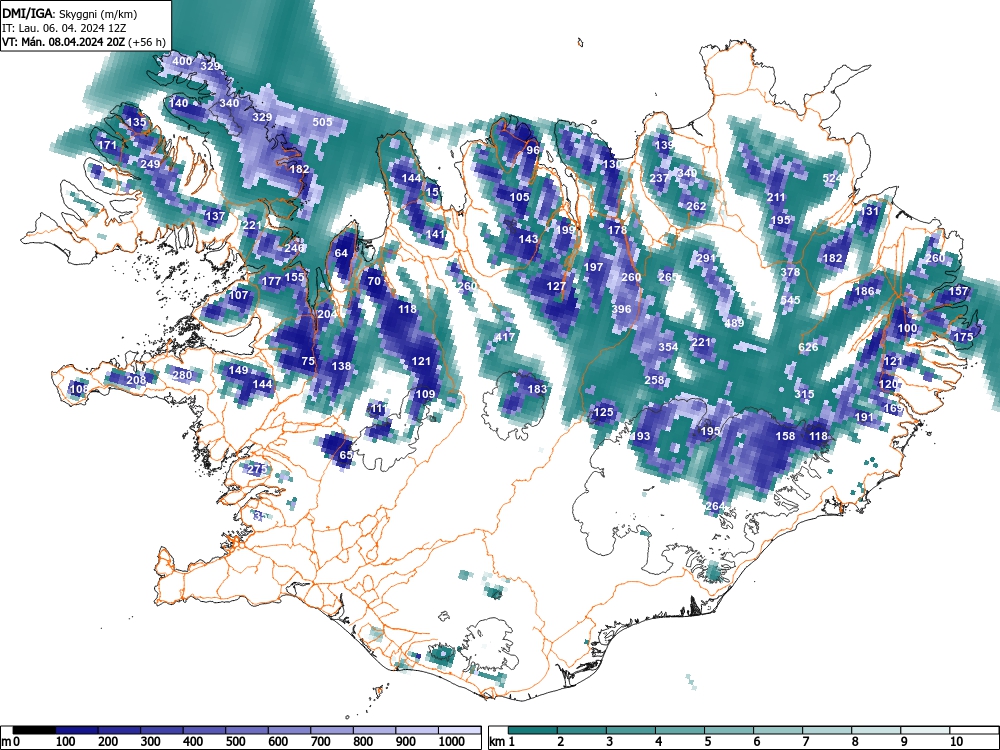Click the visibility value '249'

coord(150,164)
